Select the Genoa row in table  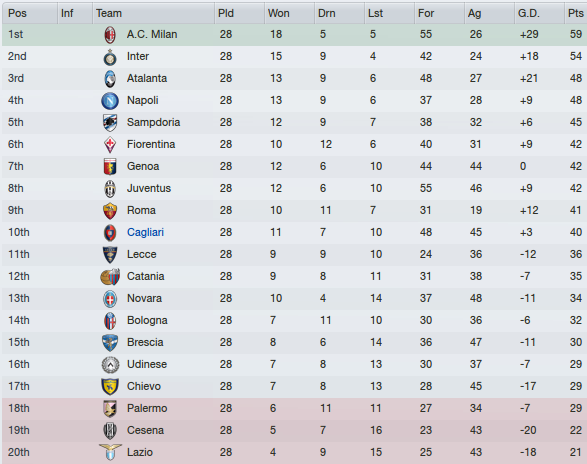point(294,167)
